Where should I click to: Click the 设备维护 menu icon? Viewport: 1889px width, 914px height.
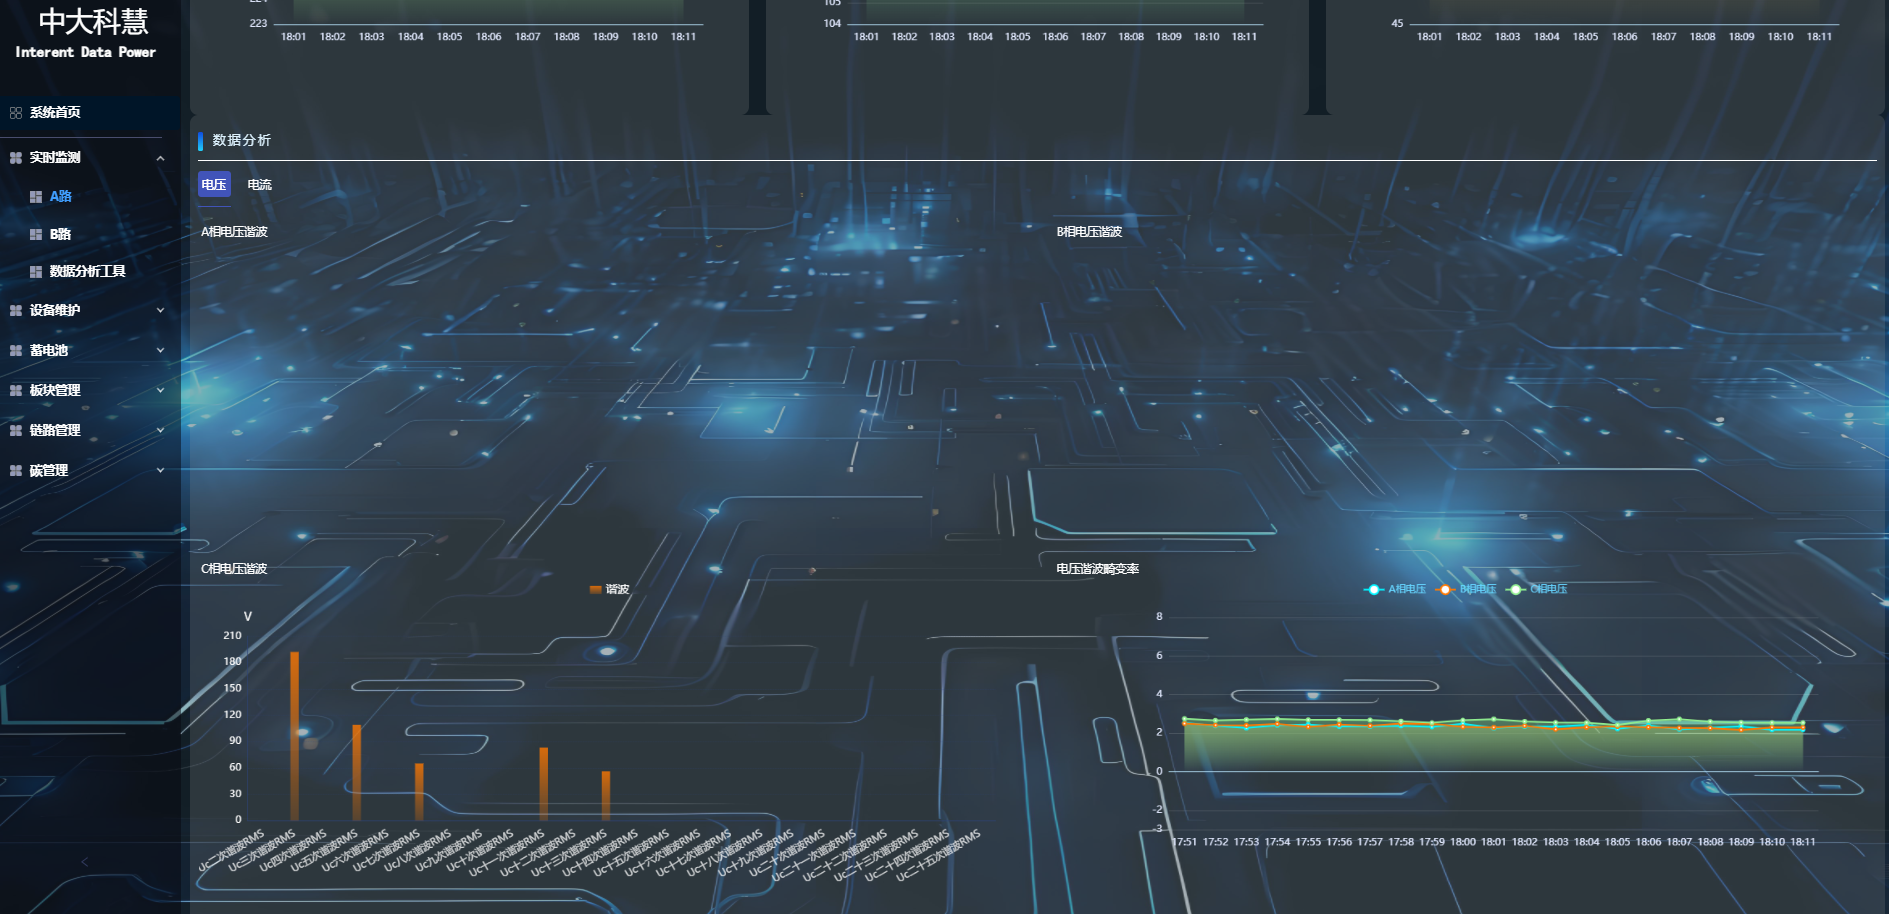point(16,311)
